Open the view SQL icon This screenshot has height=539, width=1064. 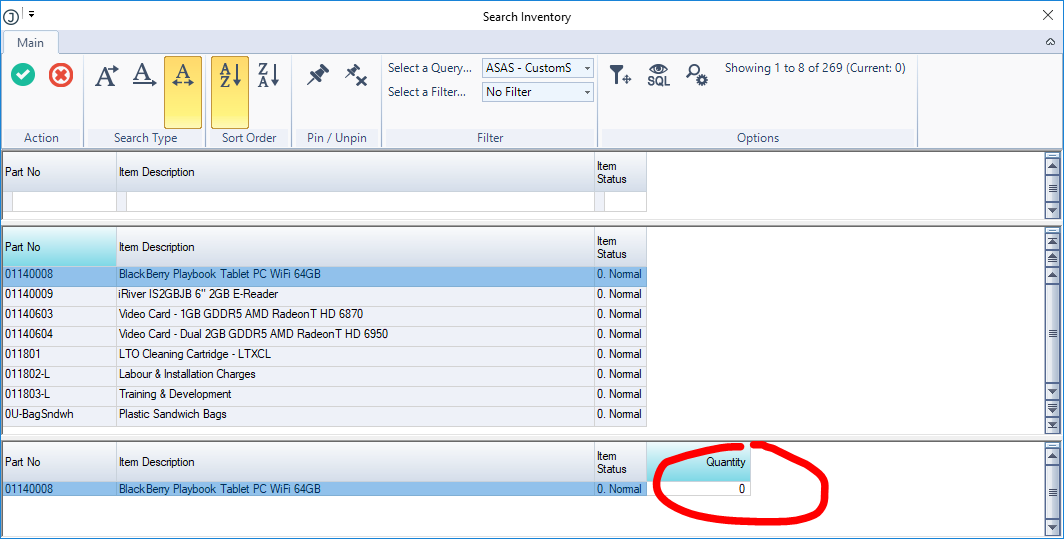coord(658,74)
